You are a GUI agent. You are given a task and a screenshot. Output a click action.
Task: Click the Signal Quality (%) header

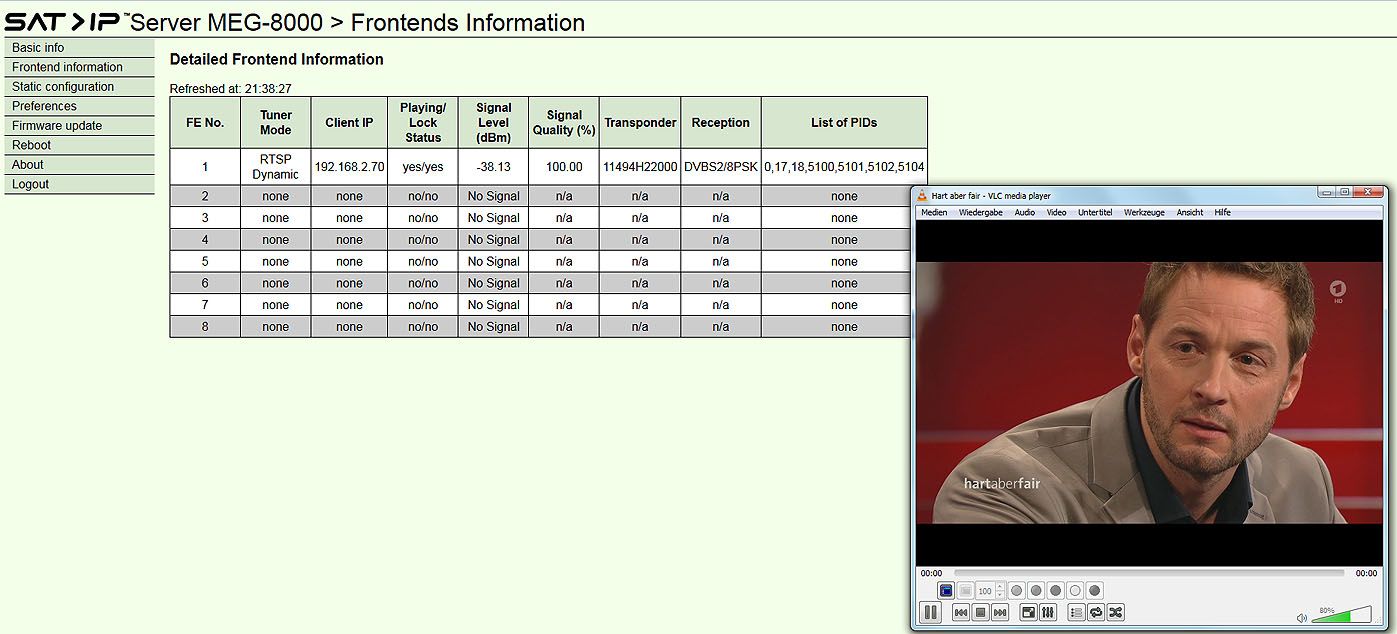tap(564, 123)
